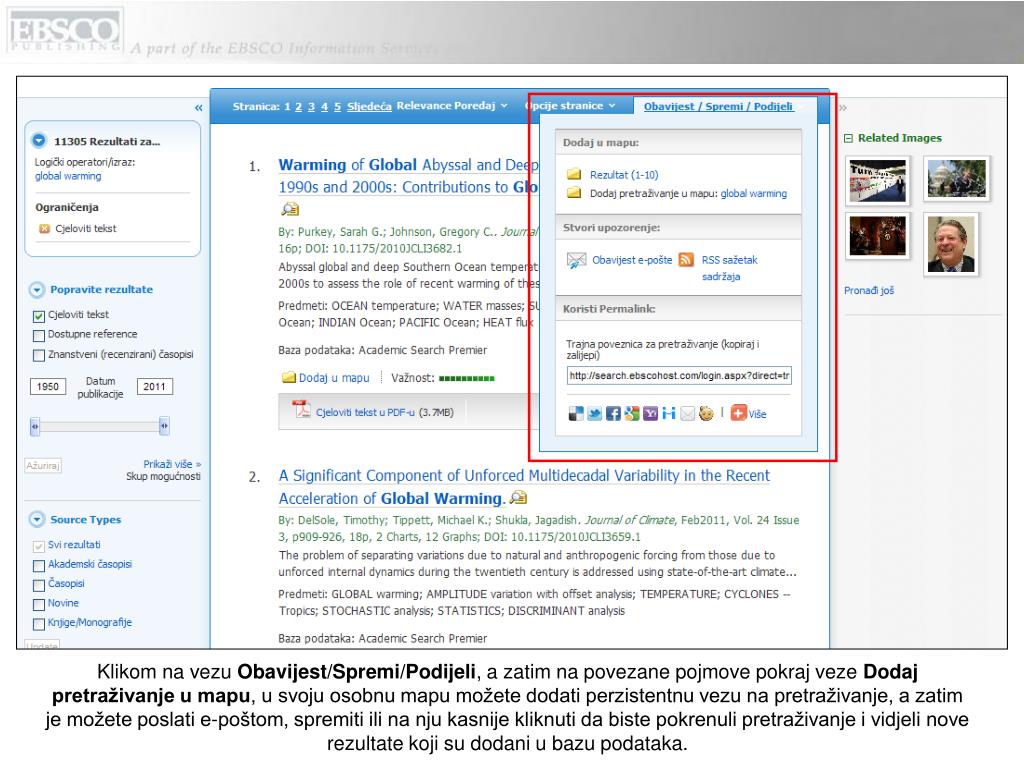Share via hi5 icon
This screenshot has height=768, width=1024.
click(x=668, y=413)
